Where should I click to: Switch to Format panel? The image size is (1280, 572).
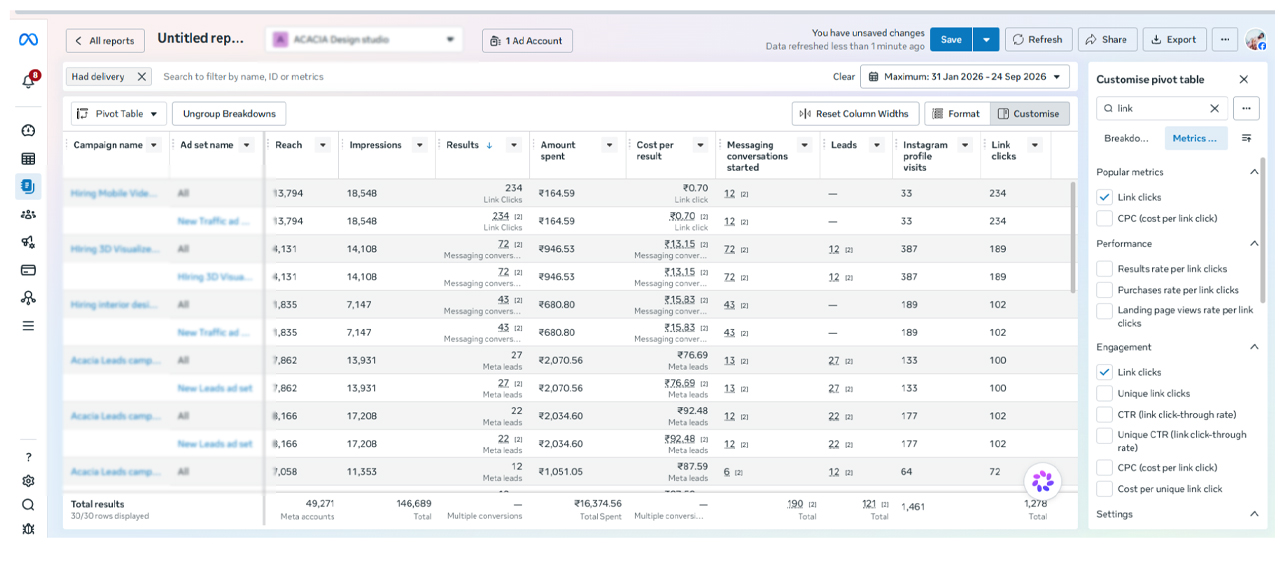click(x=956, y=114)
